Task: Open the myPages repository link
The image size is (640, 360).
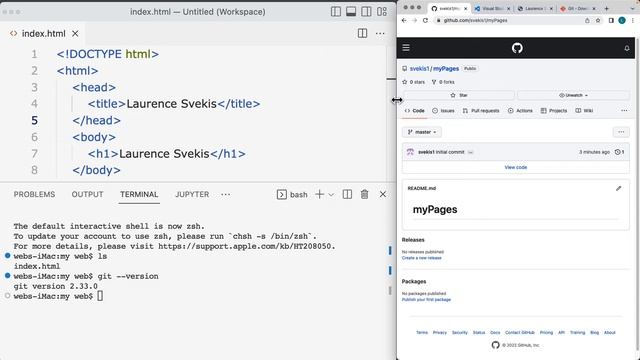Action: [446, 69]
